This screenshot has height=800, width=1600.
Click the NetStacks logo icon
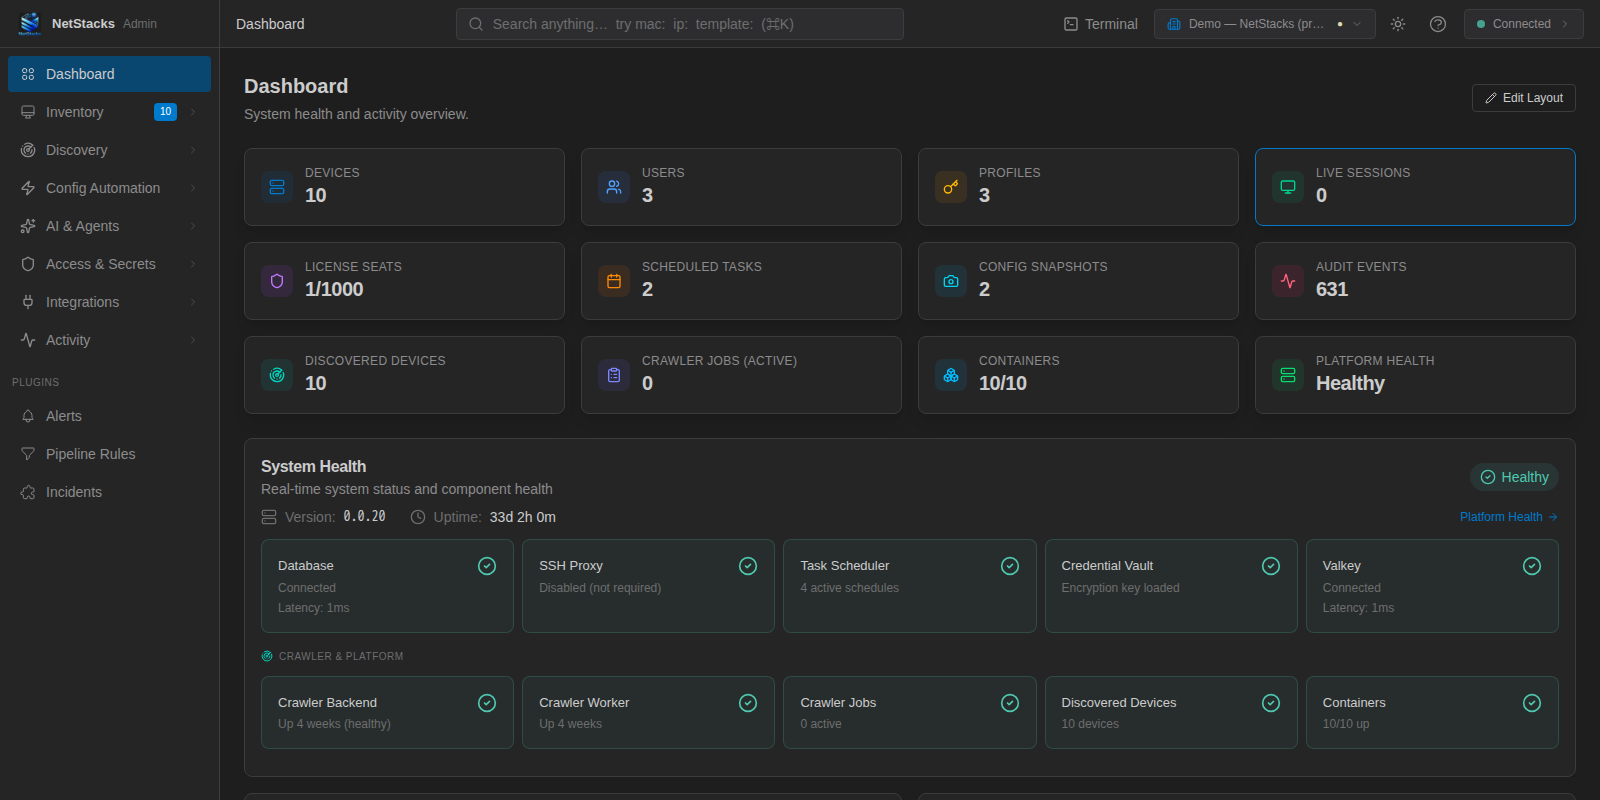[x=30, y=23]
